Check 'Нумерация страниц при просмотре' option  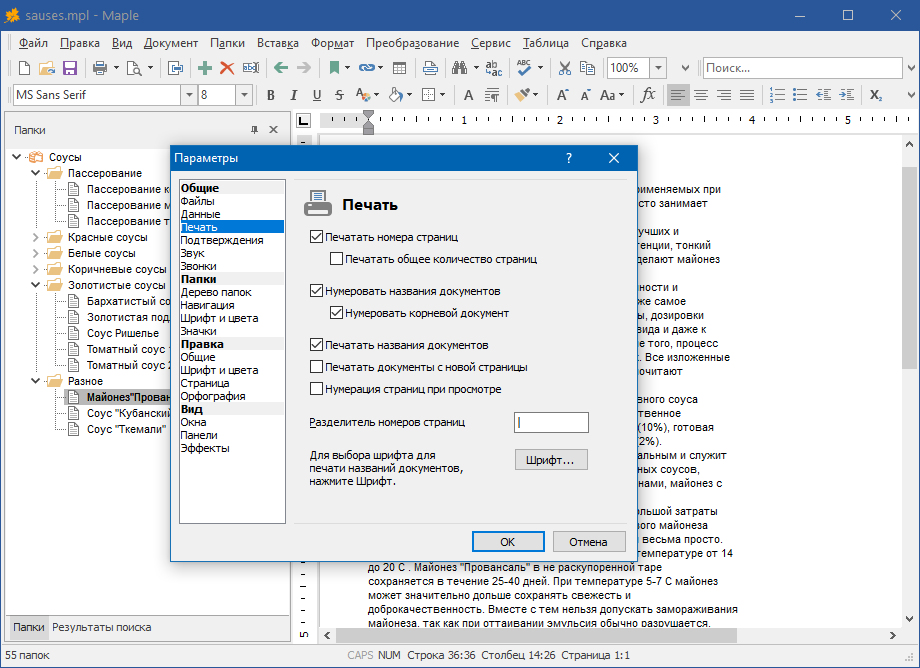pyautogui.click(x=317, y=389)
